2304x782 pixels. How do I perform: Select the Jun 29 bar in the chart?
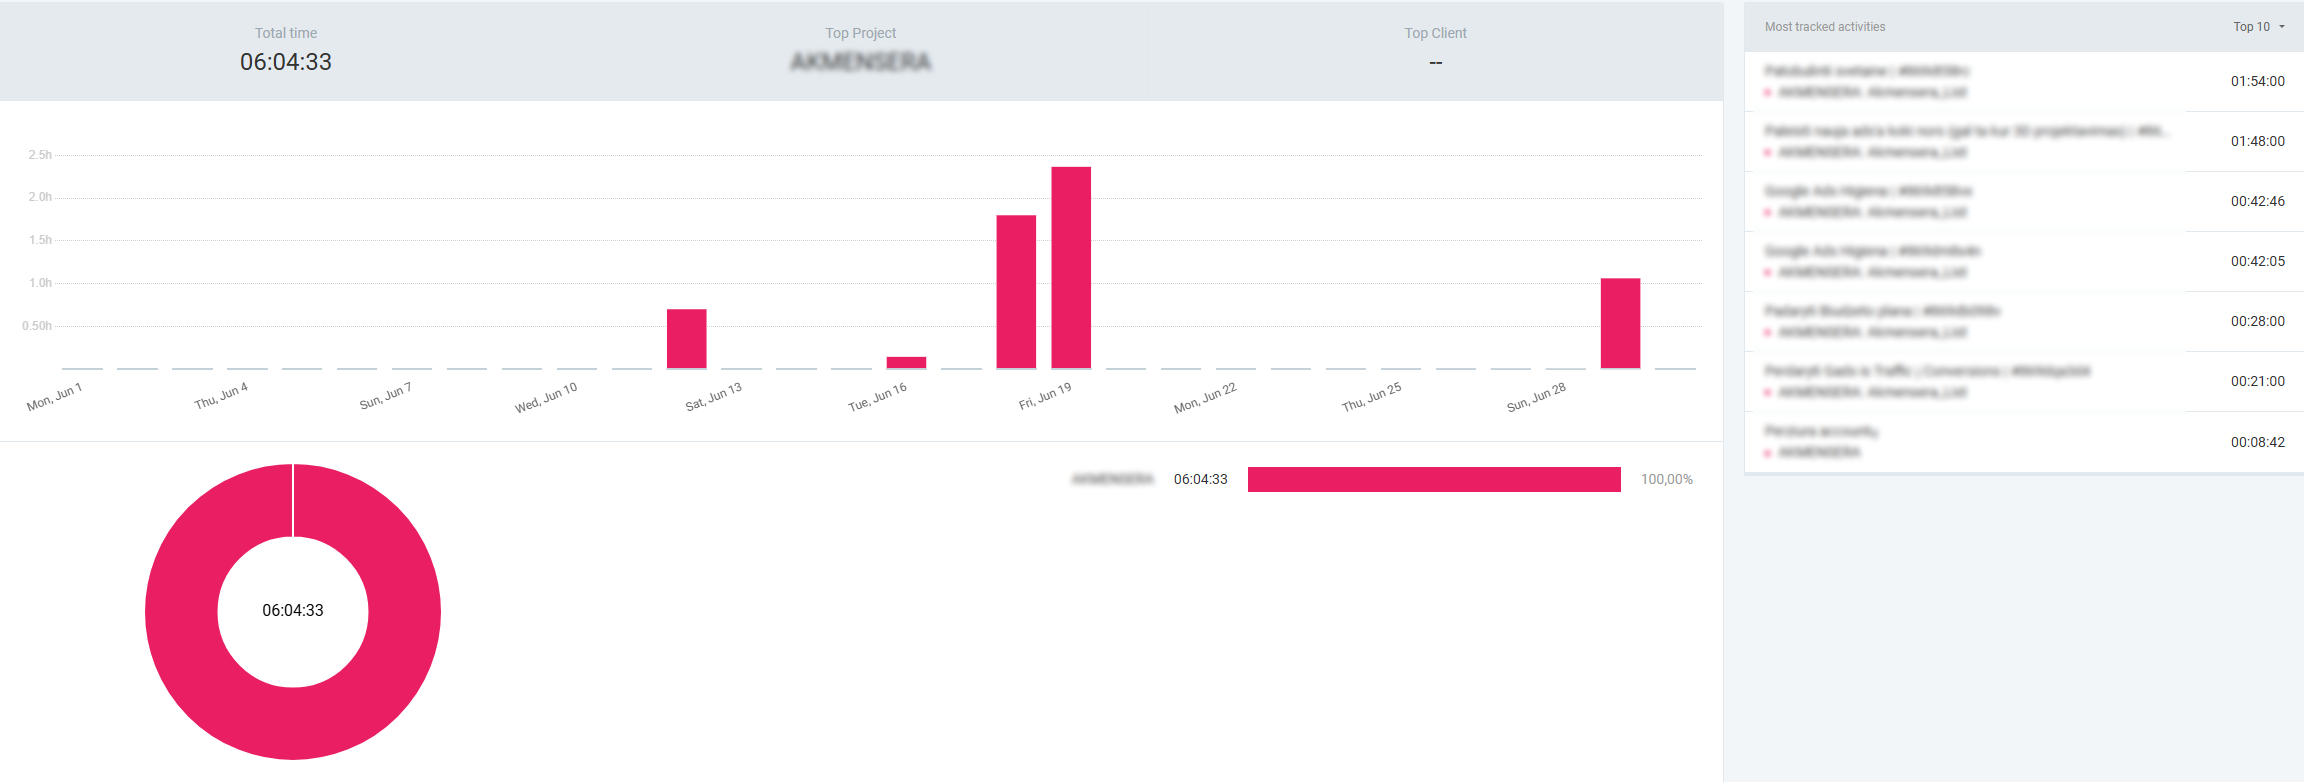coord(1620,324)
